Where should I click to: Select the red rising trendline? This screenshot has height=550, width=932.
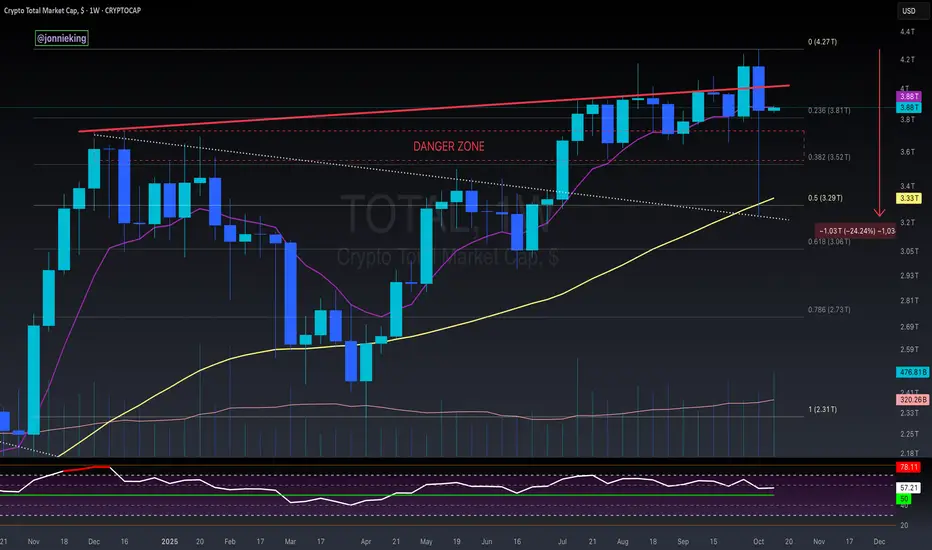tap(434, 109)
